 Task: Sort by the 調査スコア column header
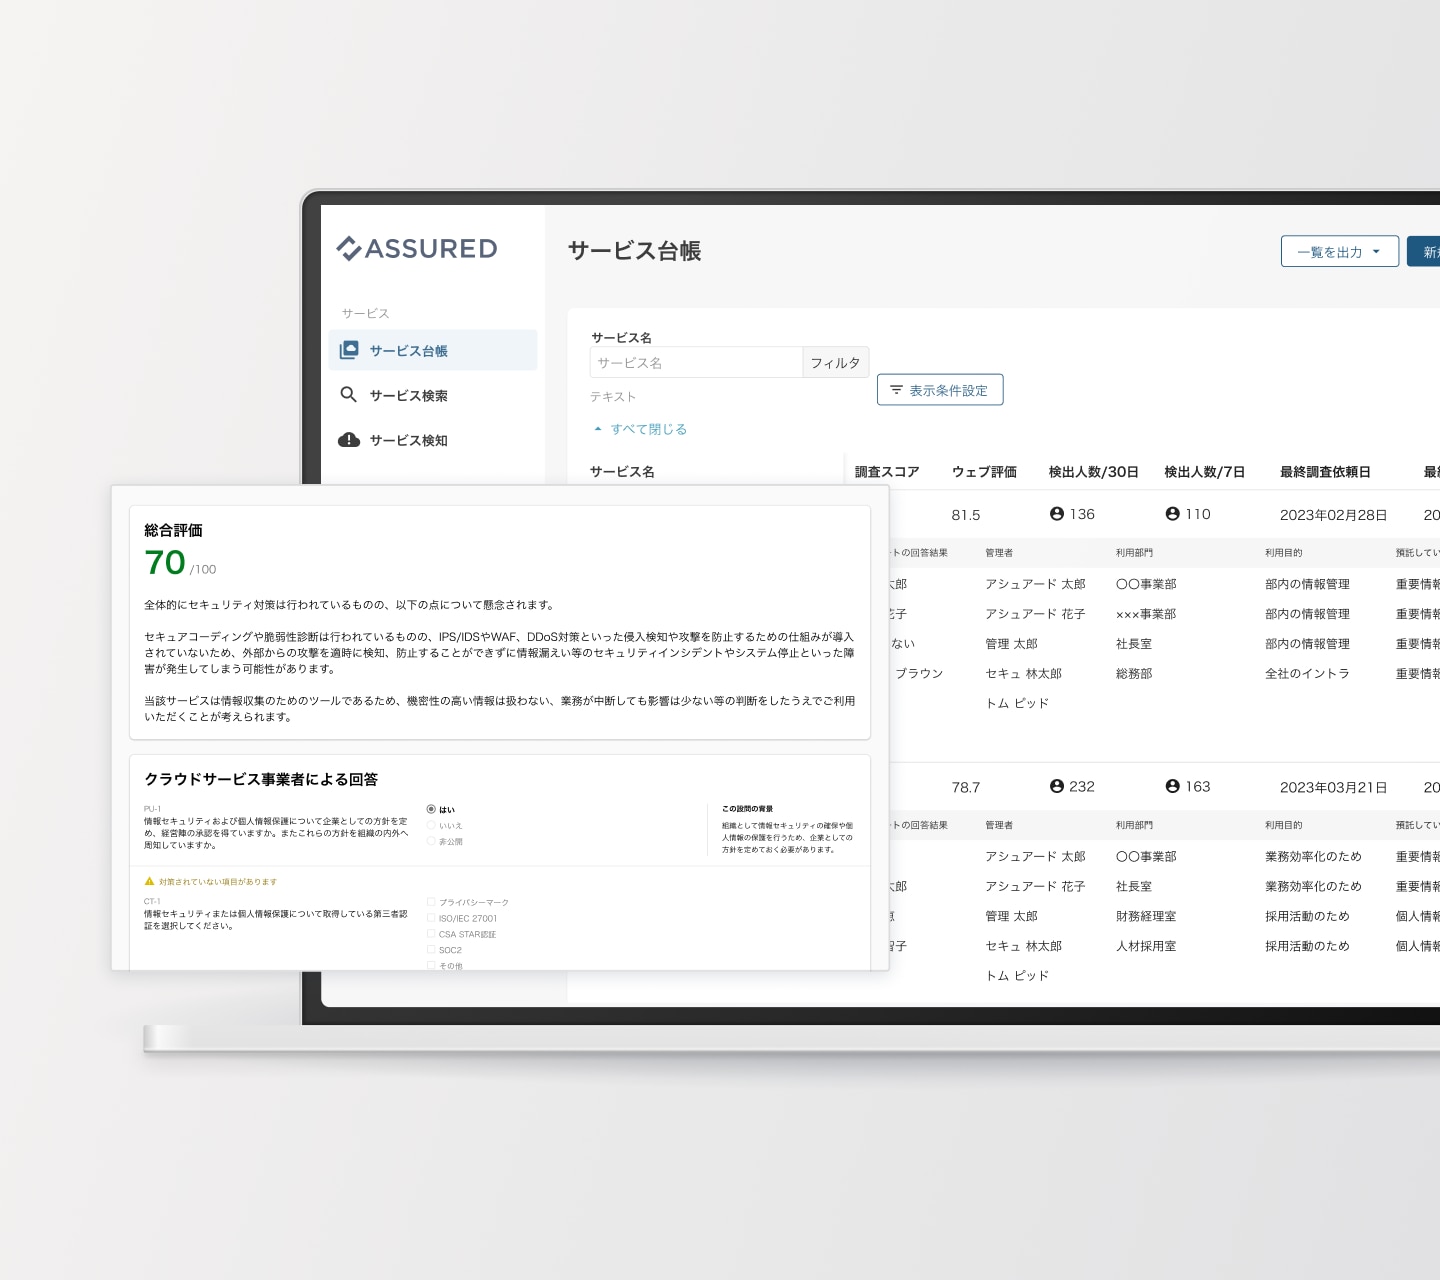[x=886, y=472]
